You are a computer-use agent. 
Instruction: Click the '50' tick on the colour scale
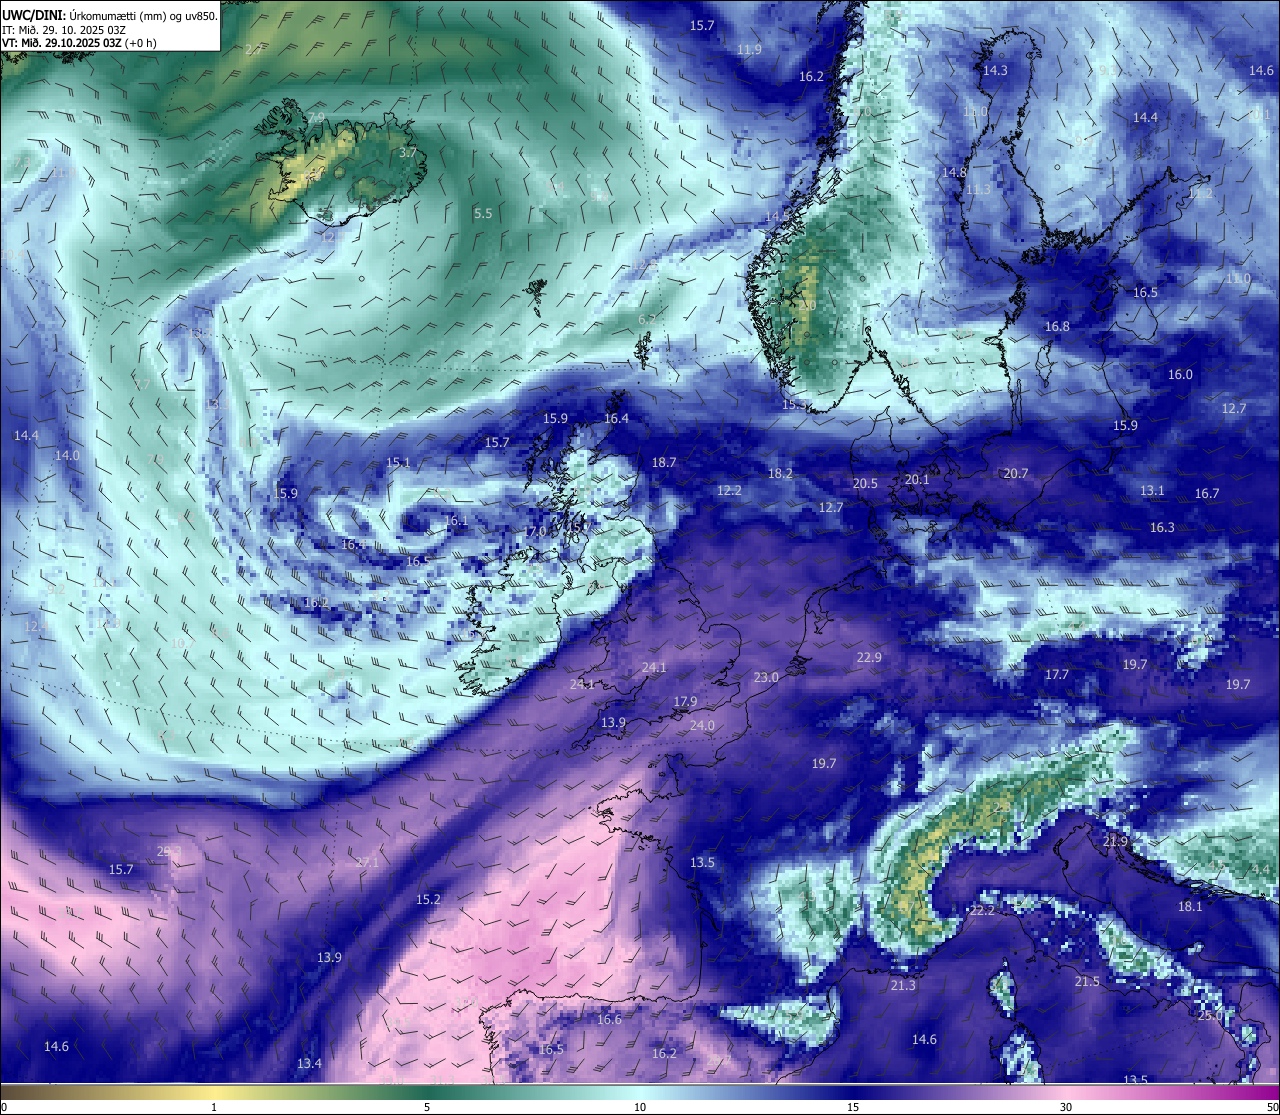pyautogui.click(x=1272, y=1107)
